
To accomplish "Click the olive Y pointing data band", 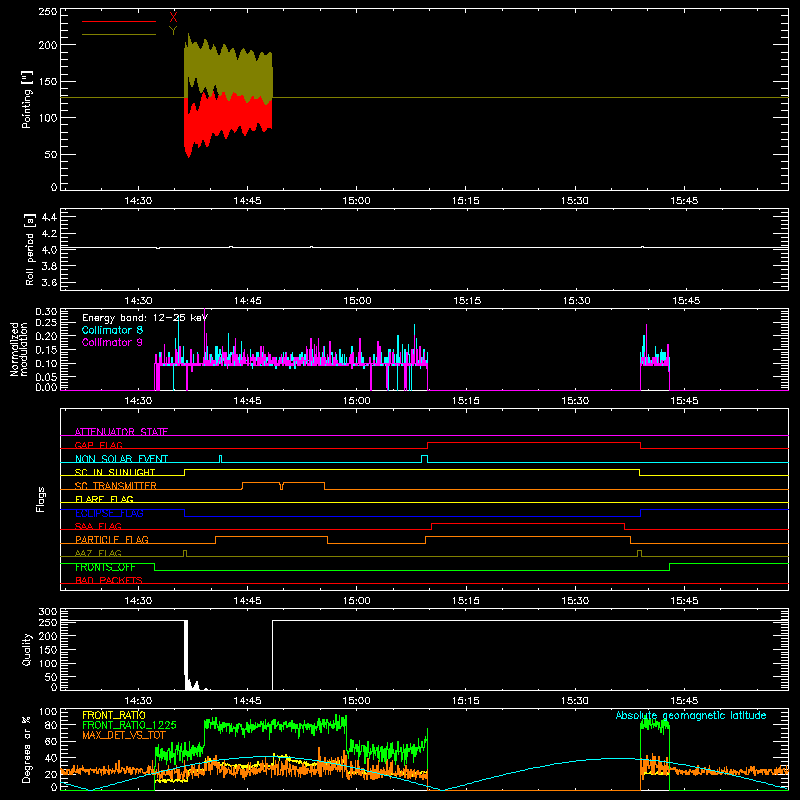I will (x=228, y=71).
